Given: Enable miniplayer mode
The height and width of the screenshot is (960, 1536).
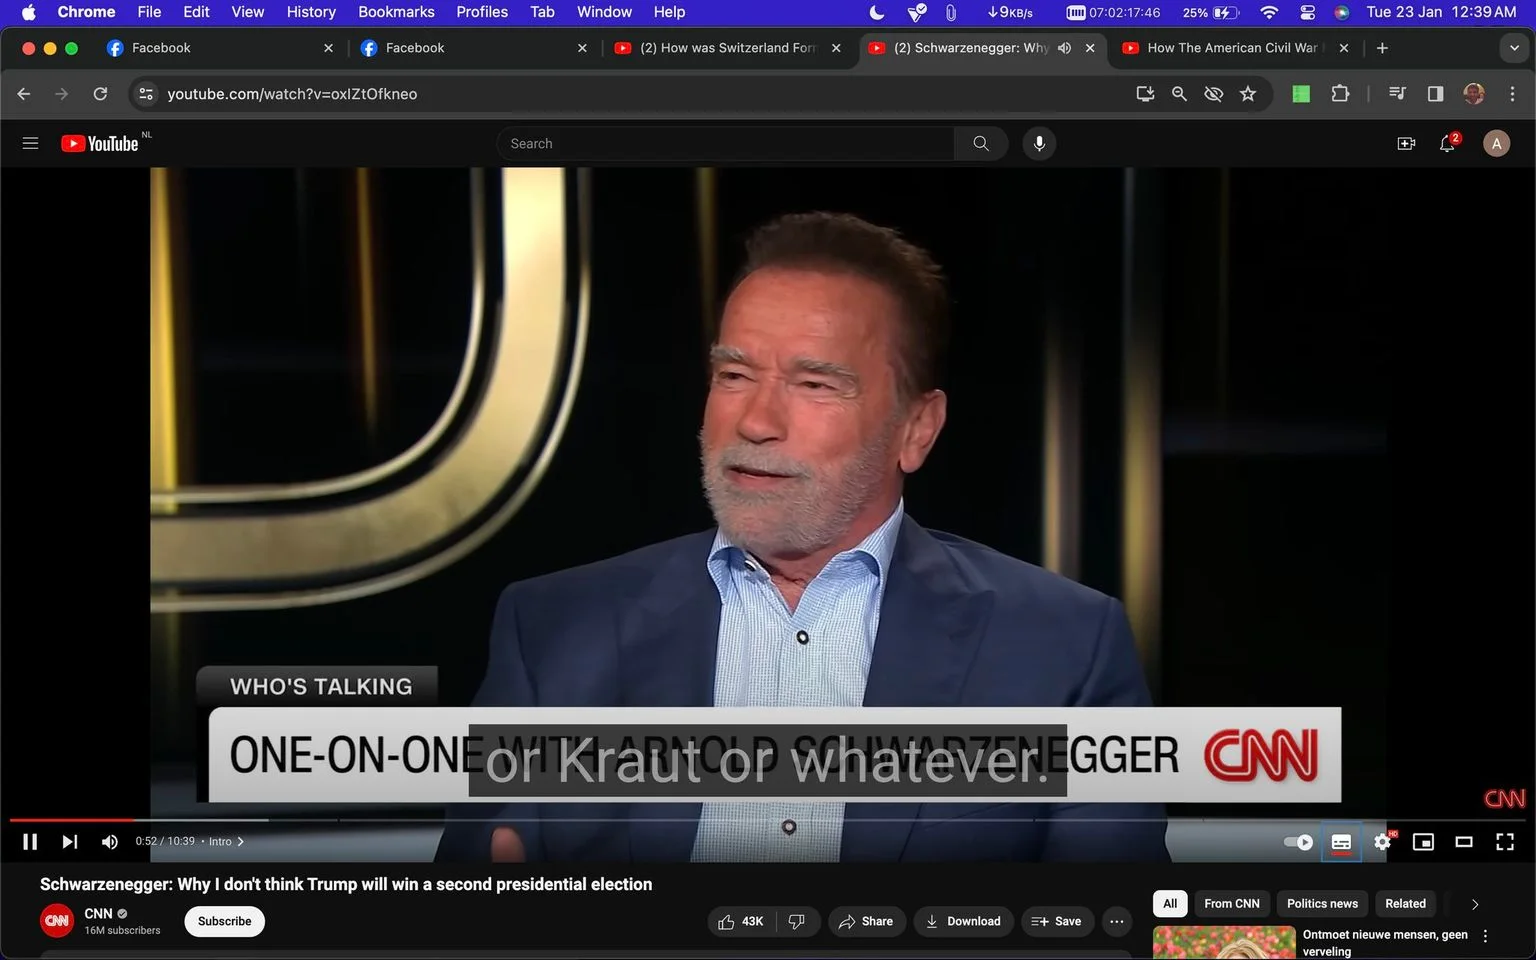Looking at the screenshot, I should tap(1423, 842).
